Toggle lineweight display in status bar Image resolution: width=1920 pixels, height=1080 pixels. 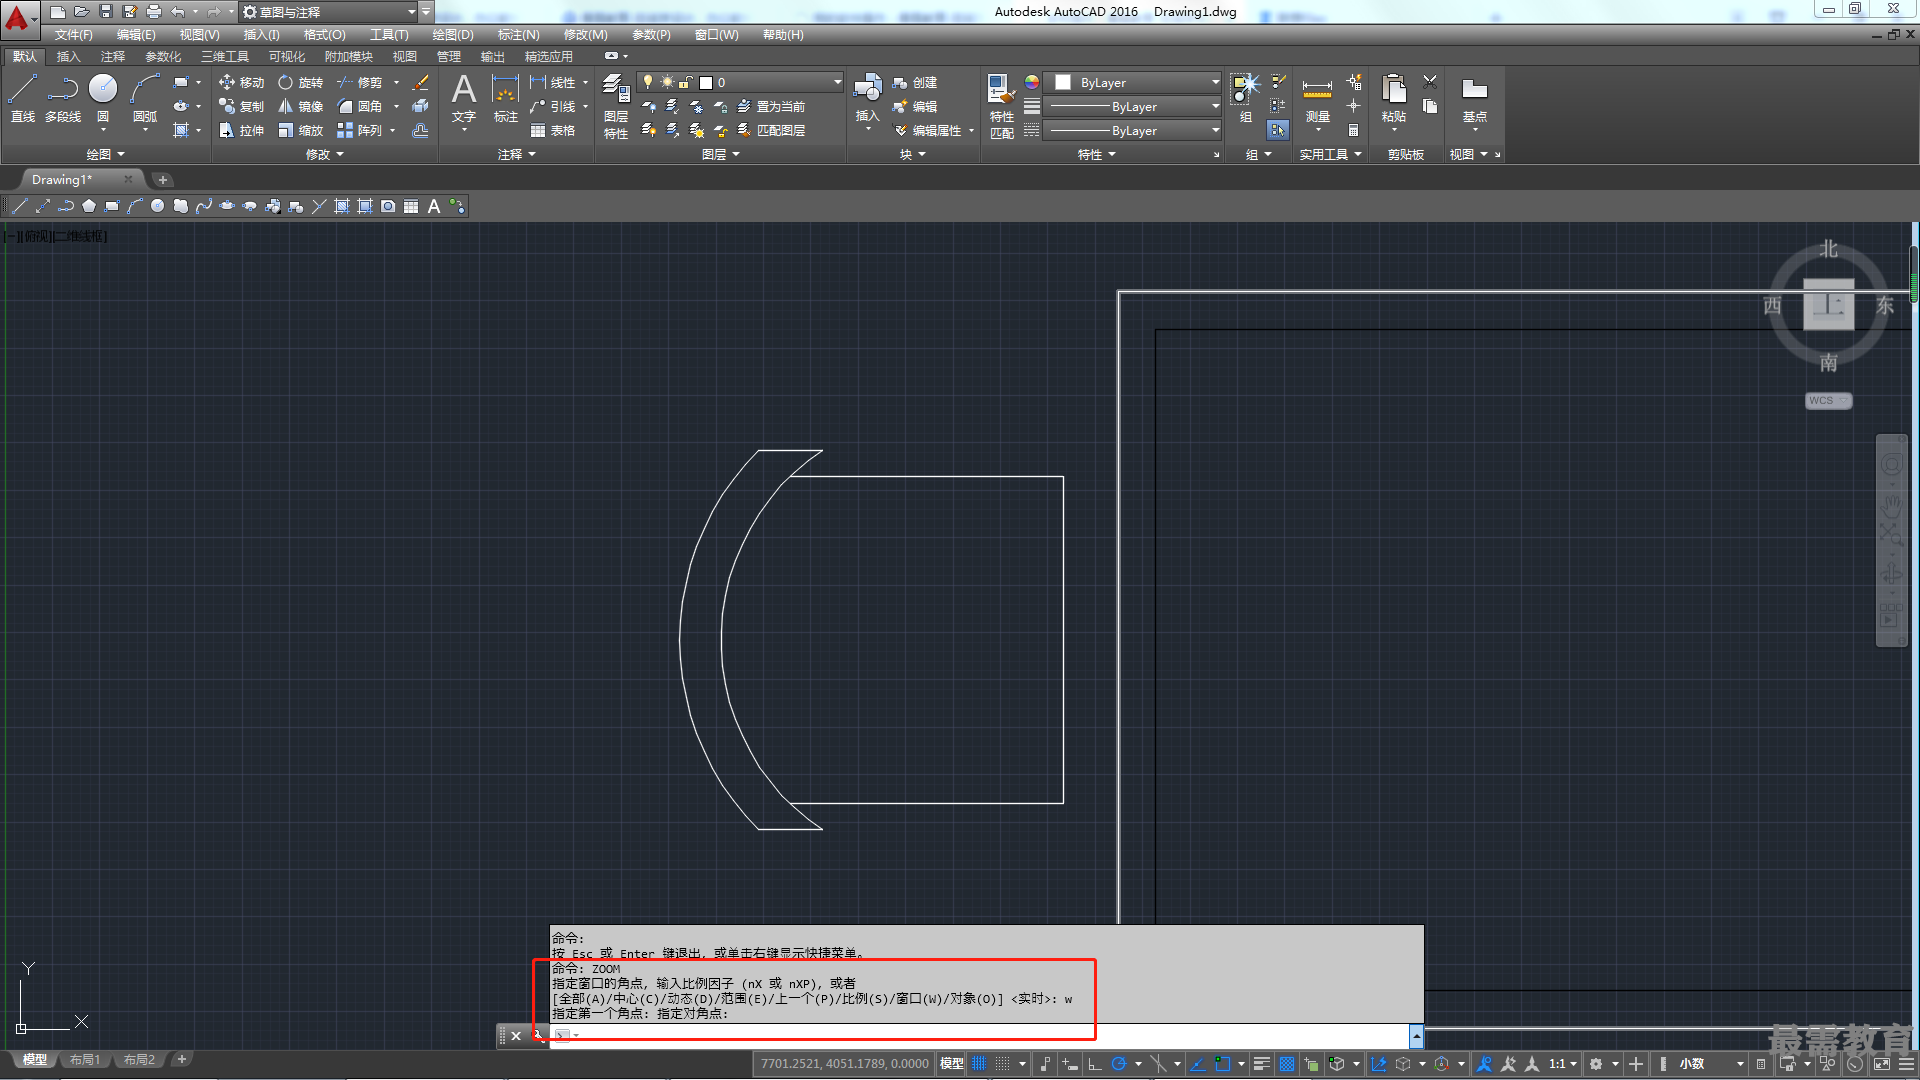(x=1262, y=1064)
